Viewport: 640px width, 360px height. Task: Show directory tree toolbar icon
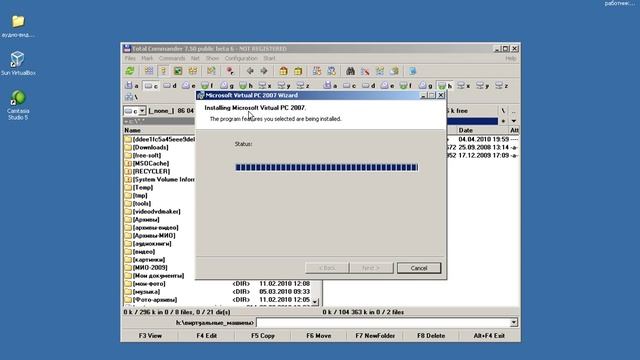pyautogui.click(x=193, y=71)
